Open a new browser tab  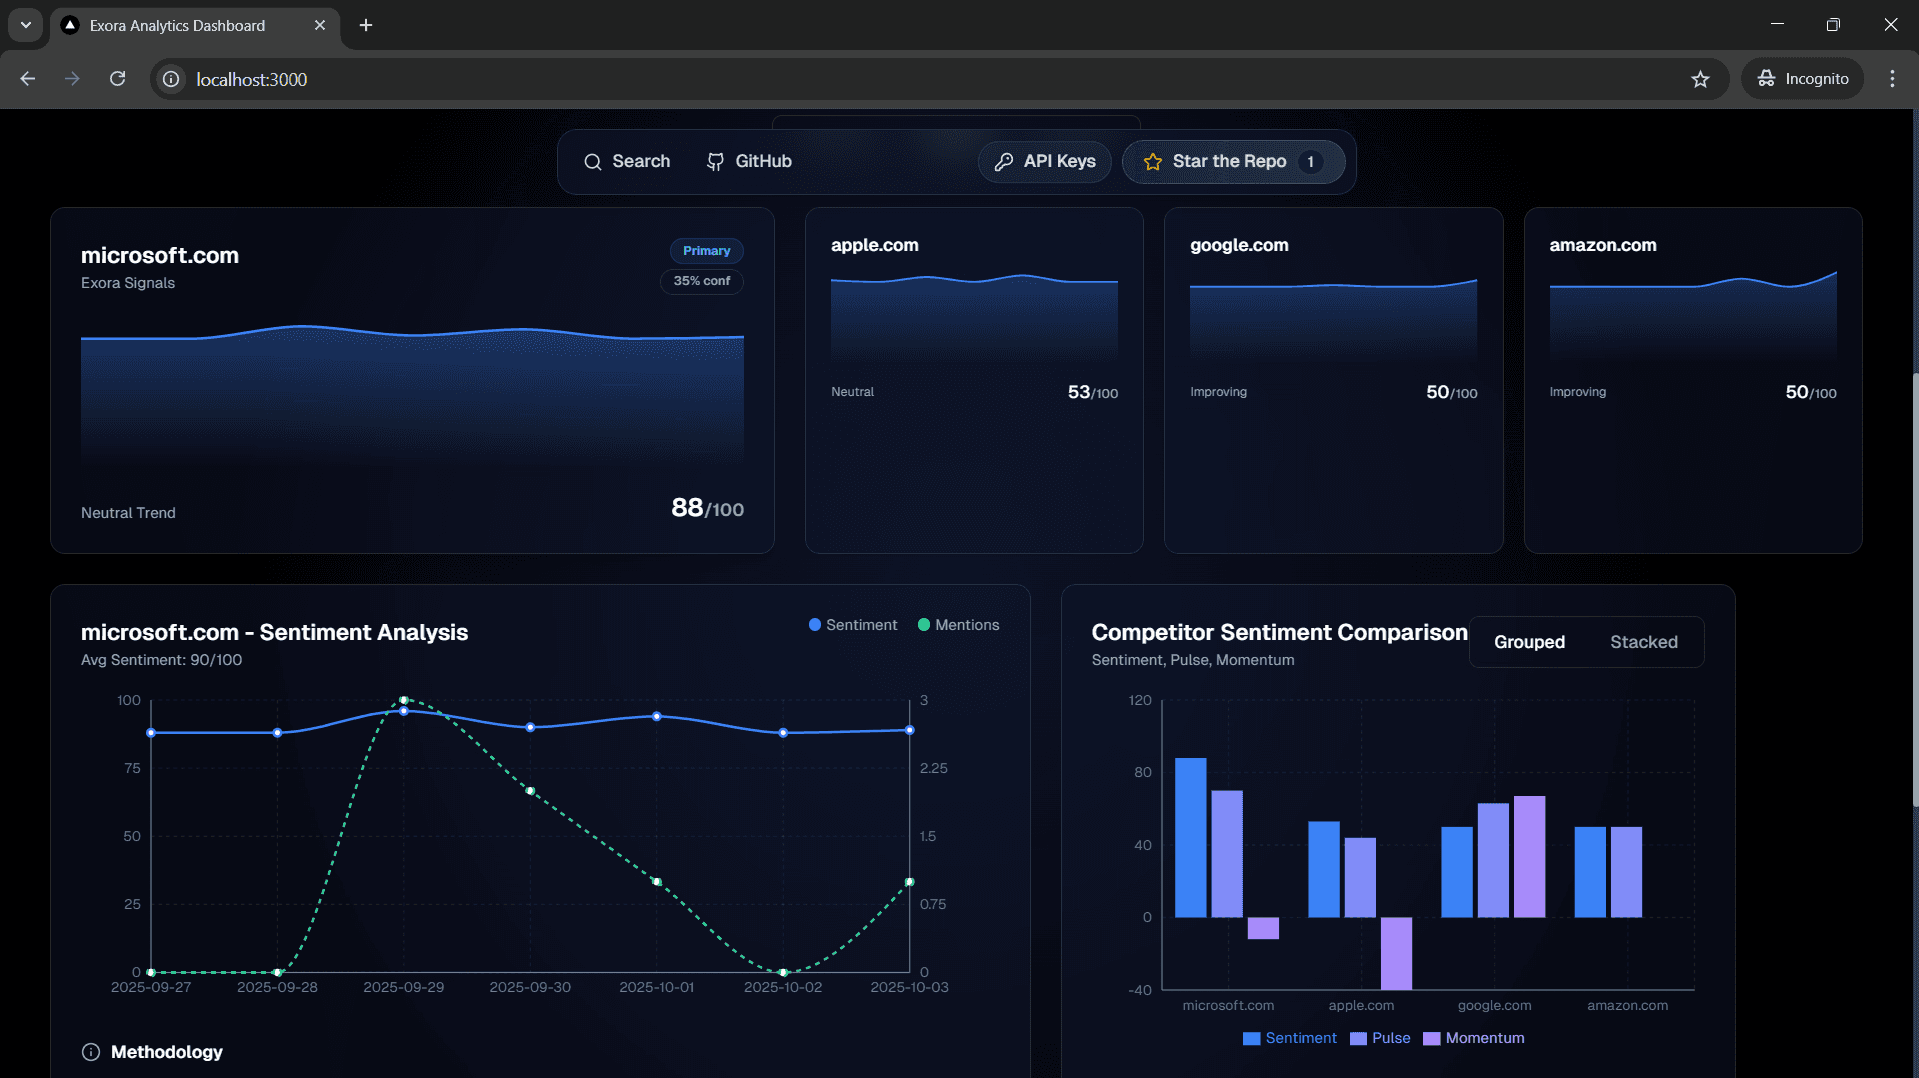point(366,25)
